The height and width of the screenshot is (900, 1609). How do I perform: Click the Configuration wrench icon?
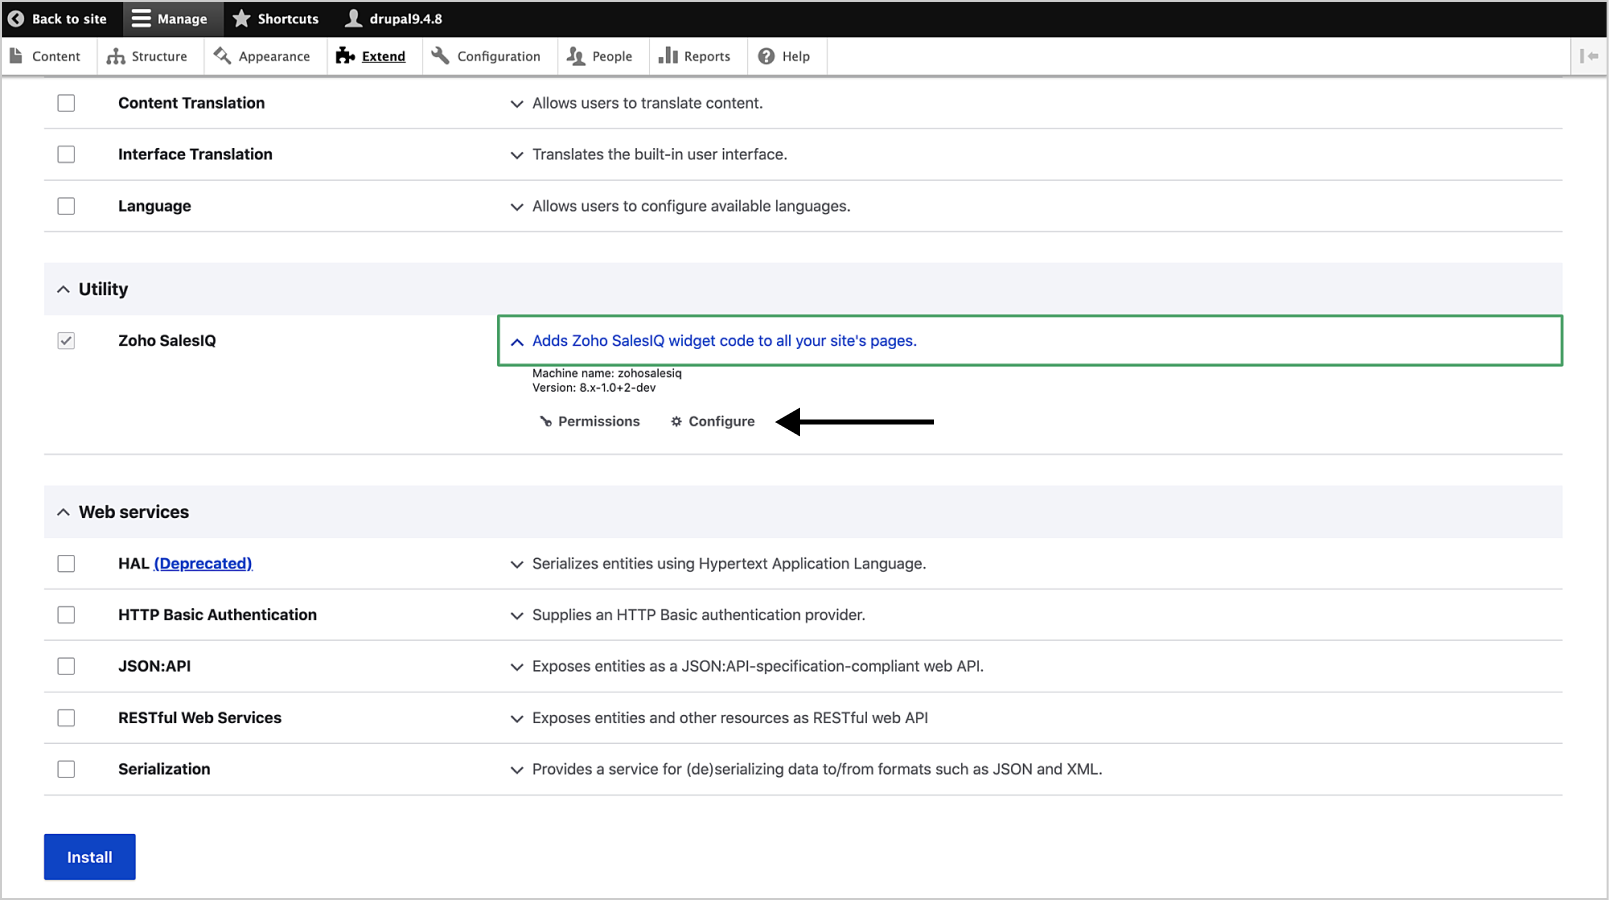click(x=440, y=56)
